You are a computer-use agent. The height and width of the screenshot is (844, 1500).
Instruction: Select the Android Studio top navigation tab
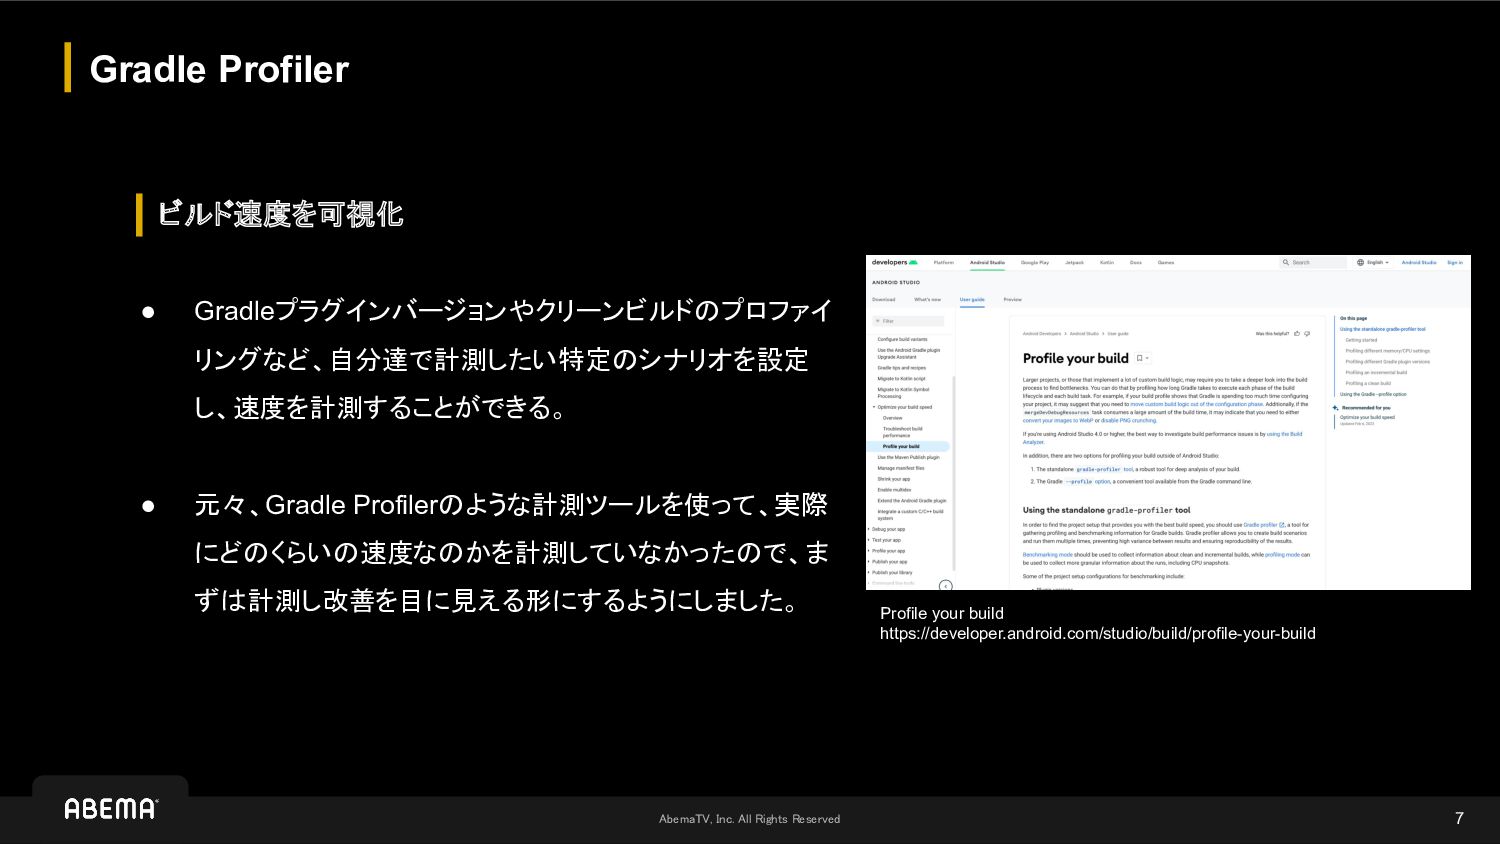[987, 262]
